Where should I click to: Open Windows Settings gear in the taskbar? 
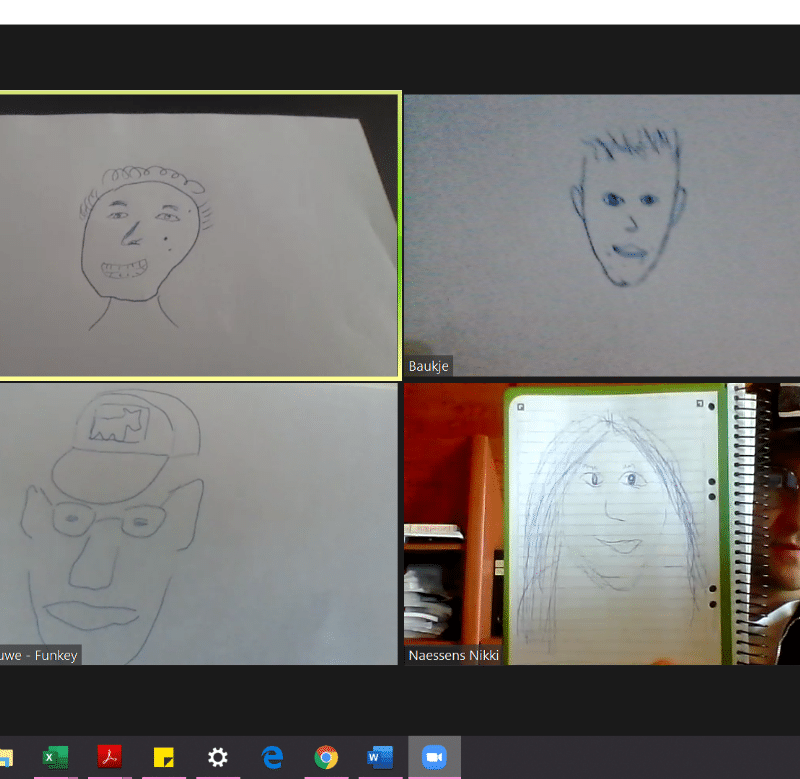217,758
